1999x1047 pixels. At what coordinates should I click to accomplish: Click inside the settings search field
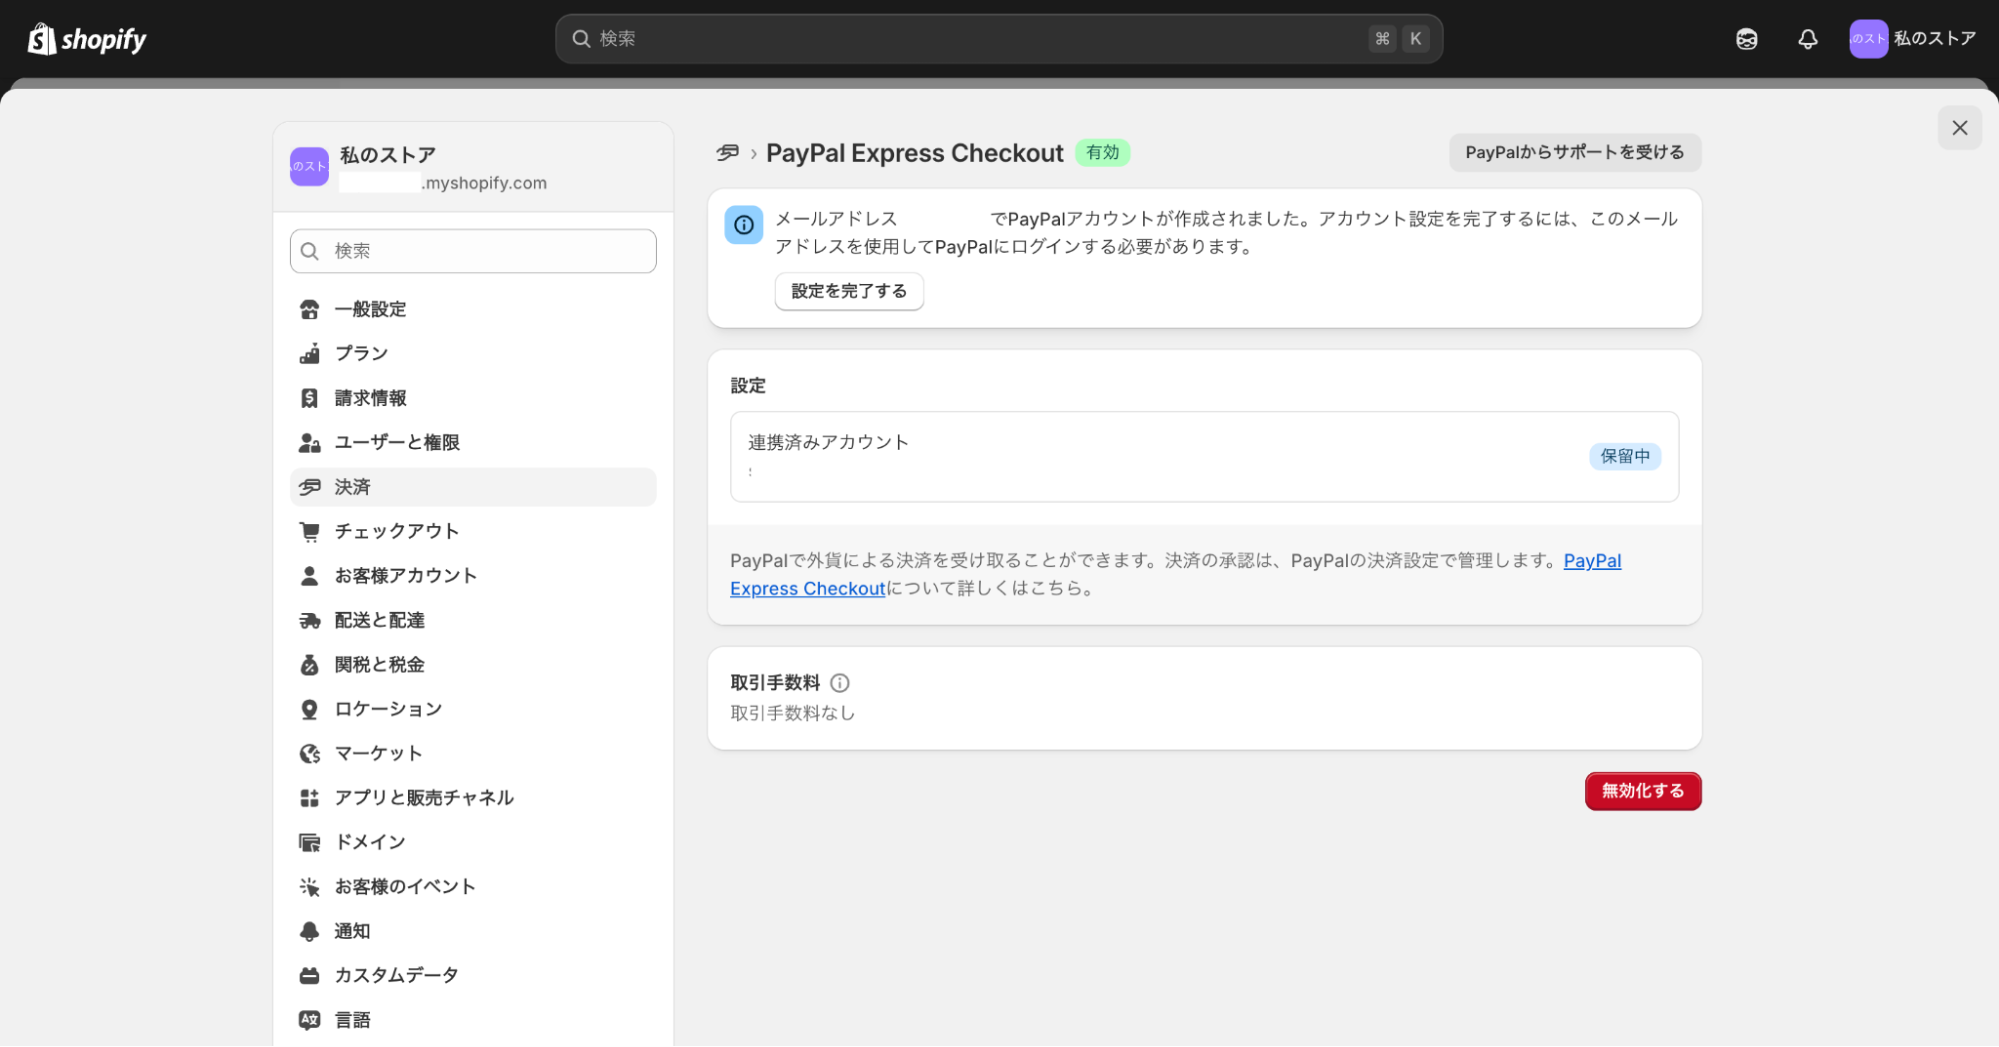pos(472,251)
